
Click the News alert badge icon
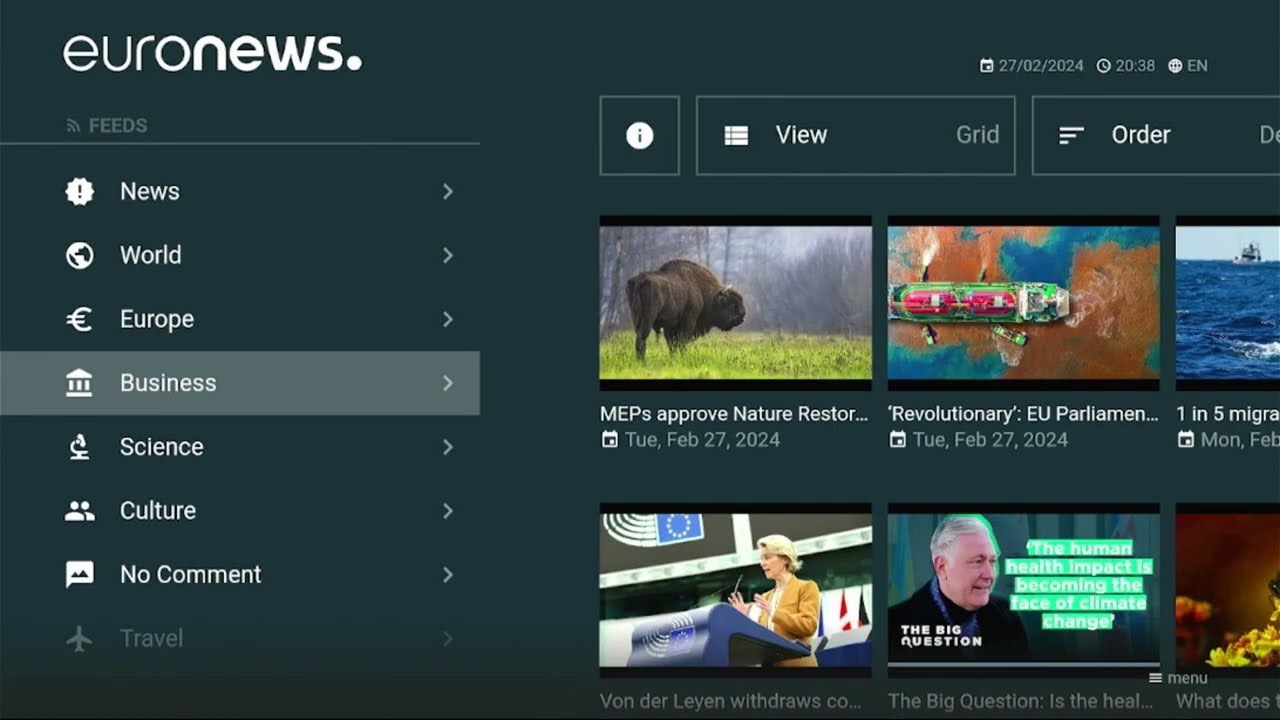coord(80,191)
